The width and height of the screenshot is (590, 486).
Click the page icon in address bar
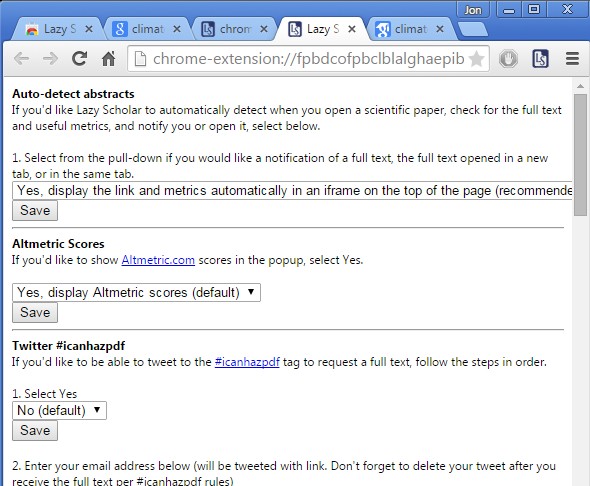(x=140, y=59)
